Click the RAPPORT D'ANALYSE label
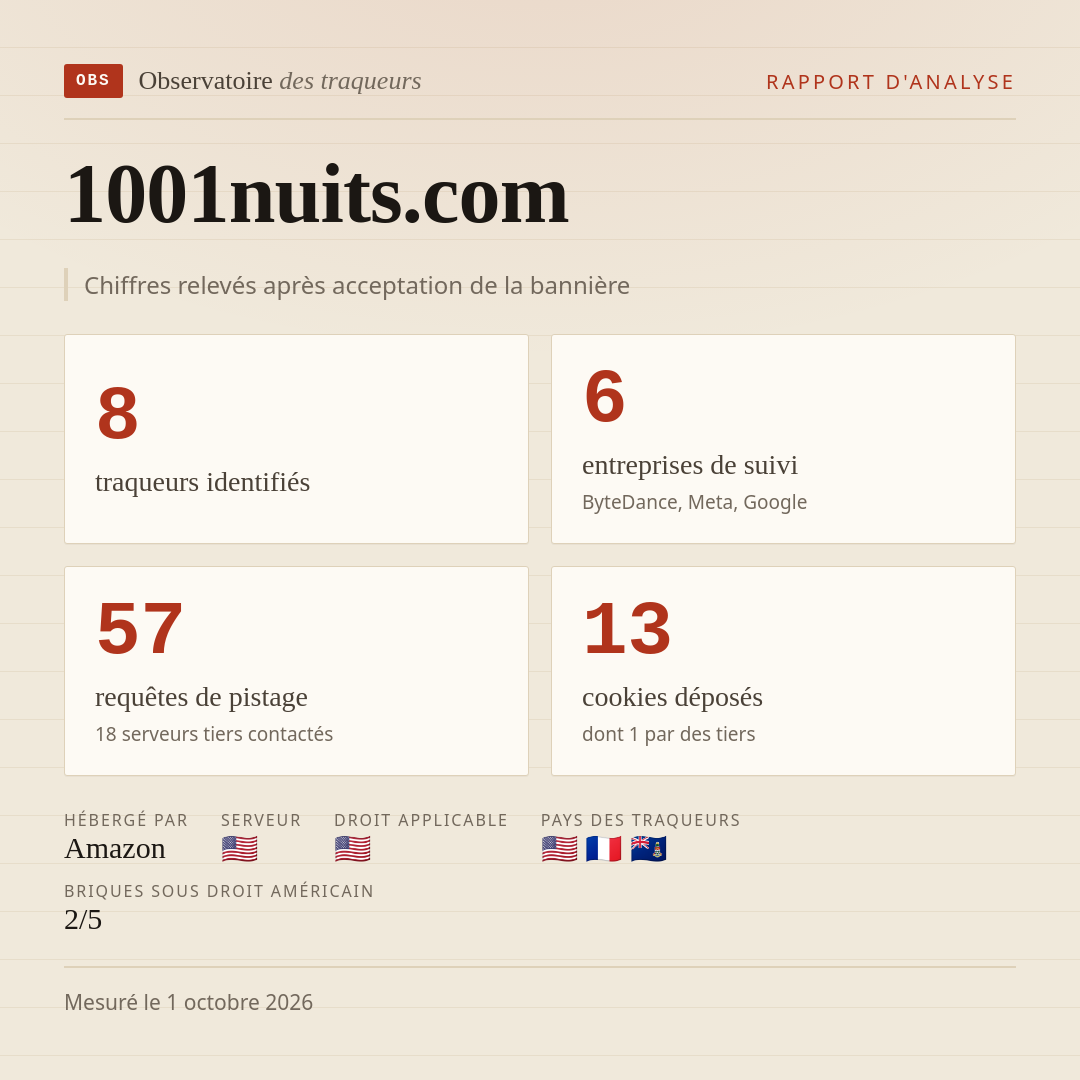1080x1080 pixels. coord(891,82)
